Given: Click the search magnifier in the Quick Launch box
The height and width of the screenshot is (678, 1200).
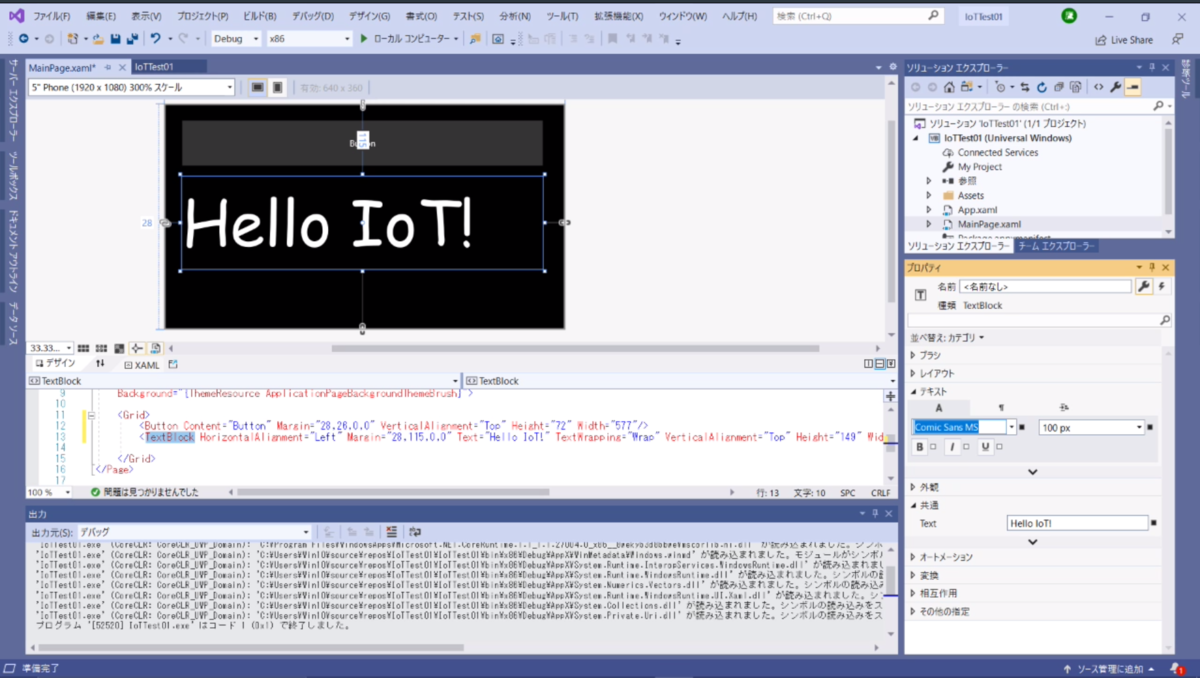Looking at the screenshot, I should 933,16.
